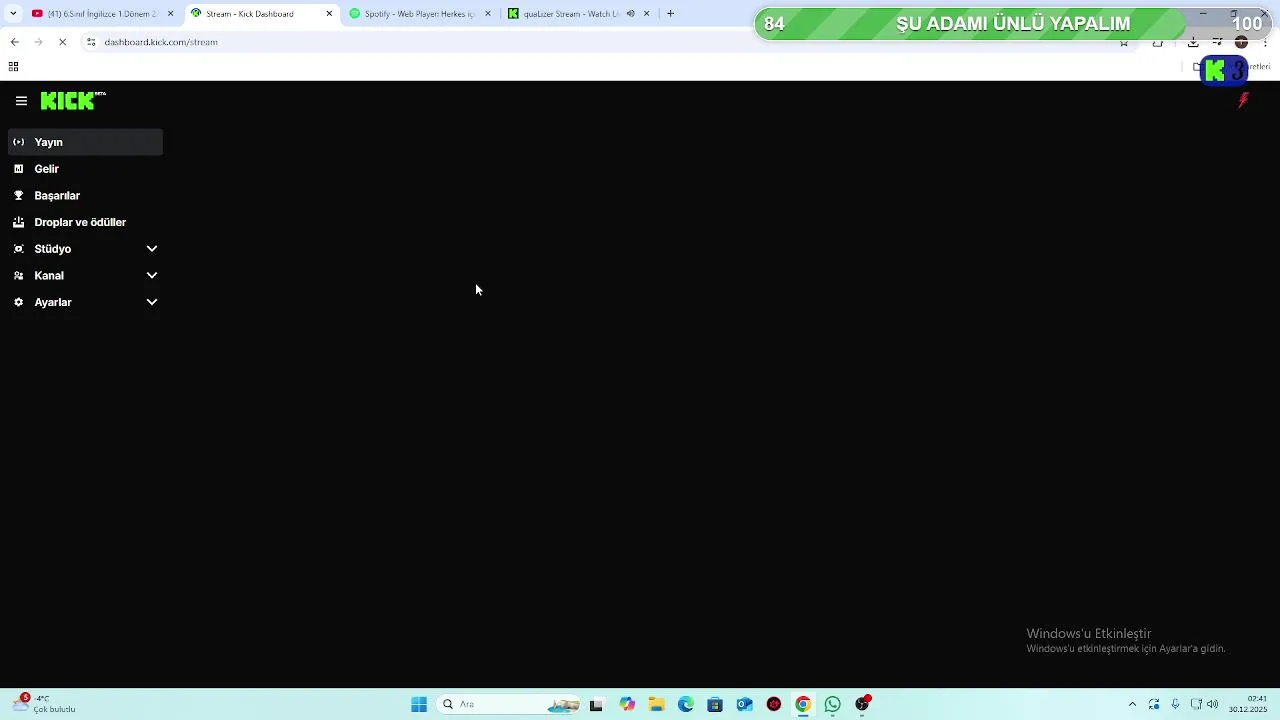Select the Kanal sidebar item
The width and height of the screenshot is (1280, 720).
click(x=85, y=275)
